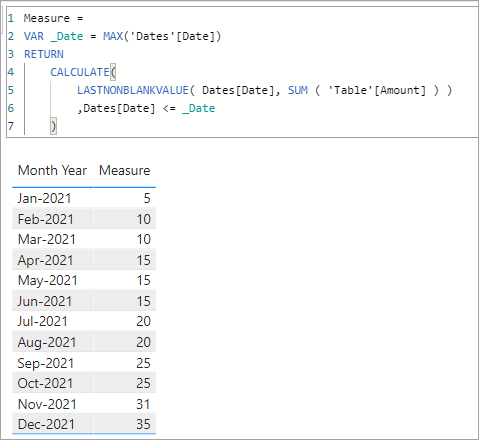Click the VAR keyword on line 2
The width and height of the screenshot is (479, 440).
coord(34,36)
